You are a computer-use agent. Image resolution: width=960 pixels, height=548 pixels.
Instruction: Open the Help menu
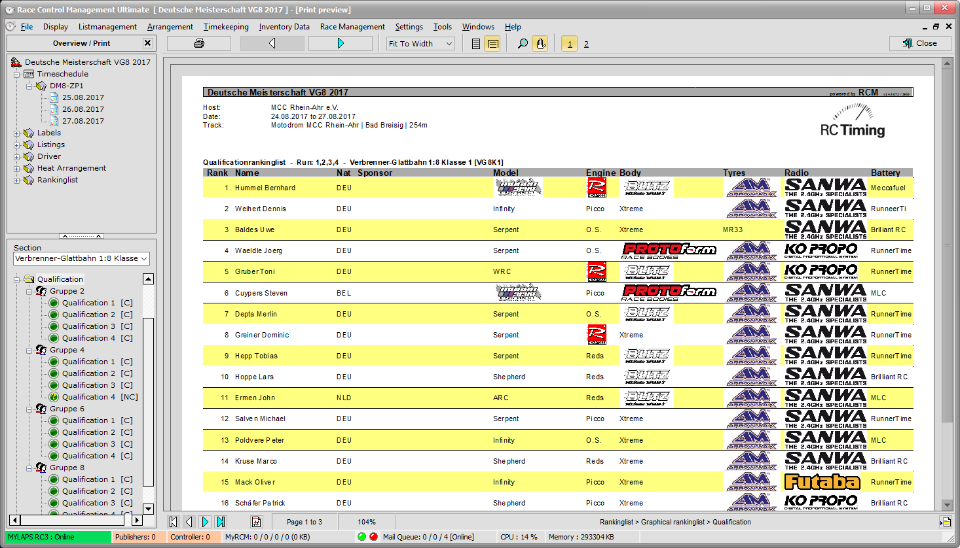pos(513,27)
